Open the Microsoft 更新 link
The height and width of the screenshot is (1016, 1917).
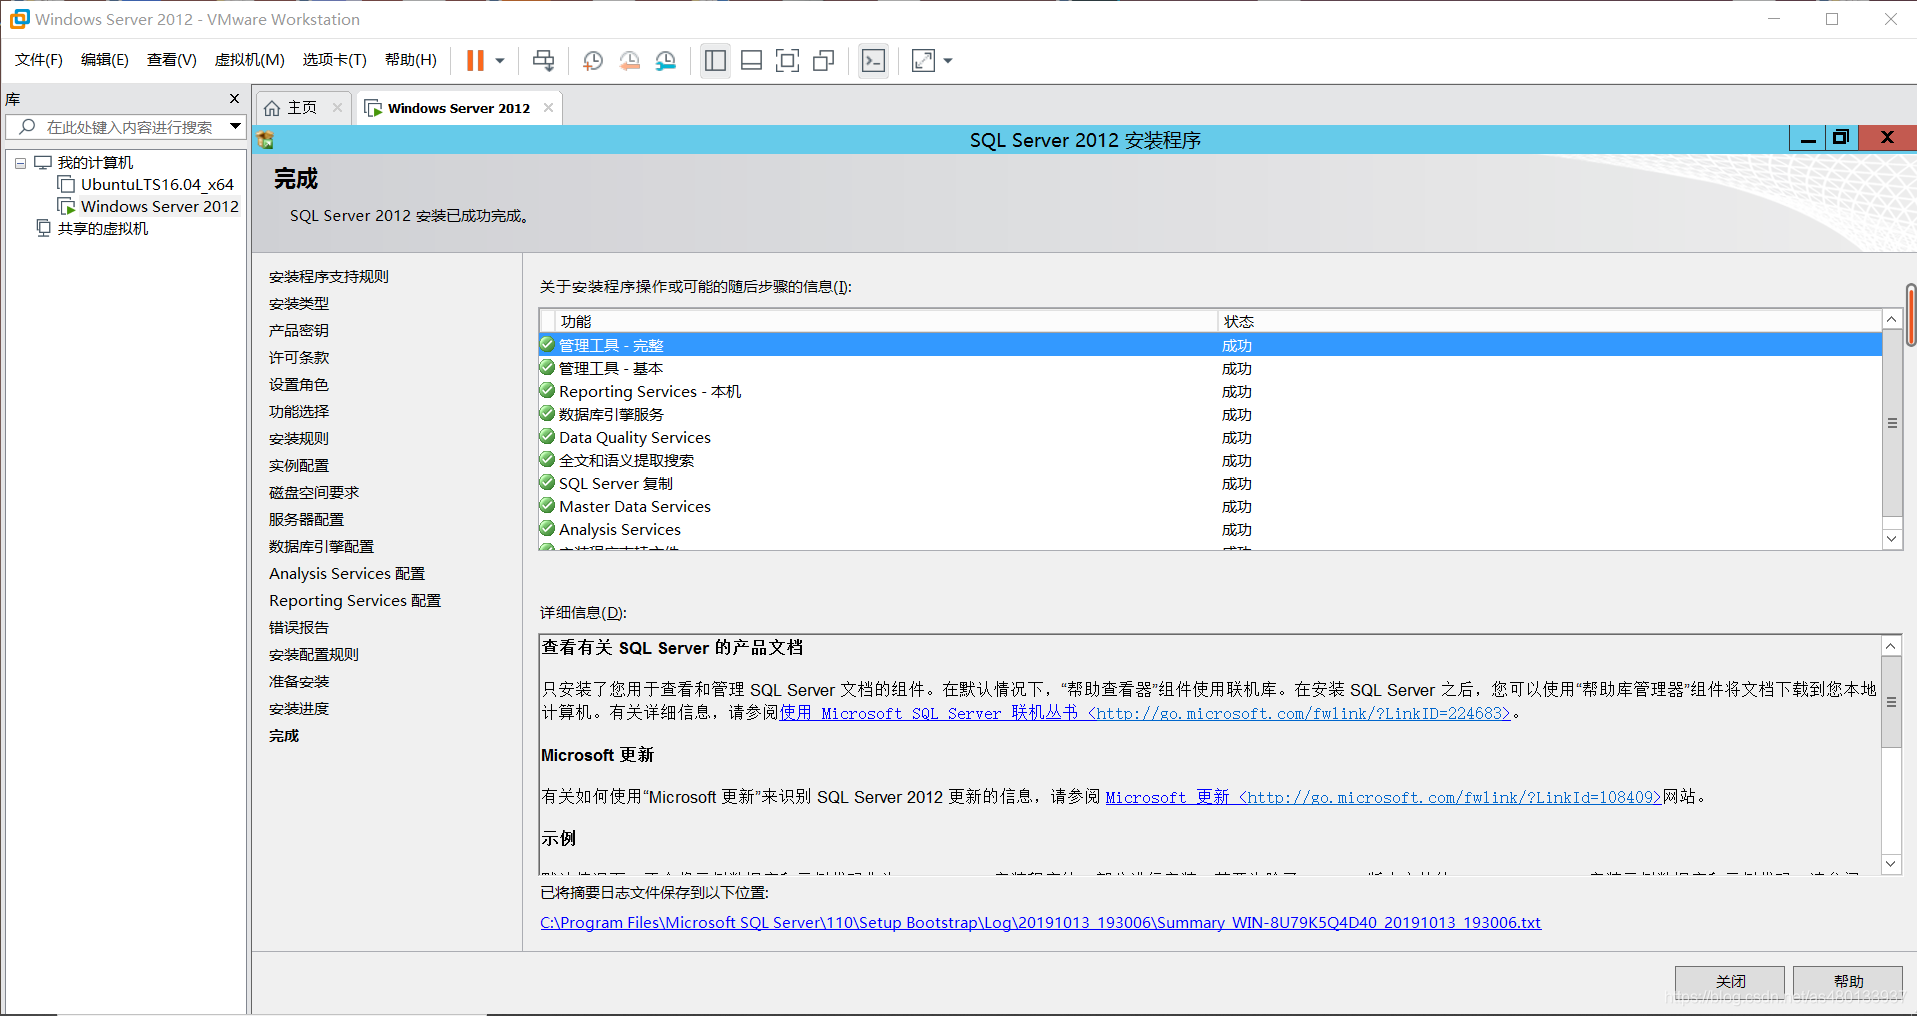pos(1383,797)
